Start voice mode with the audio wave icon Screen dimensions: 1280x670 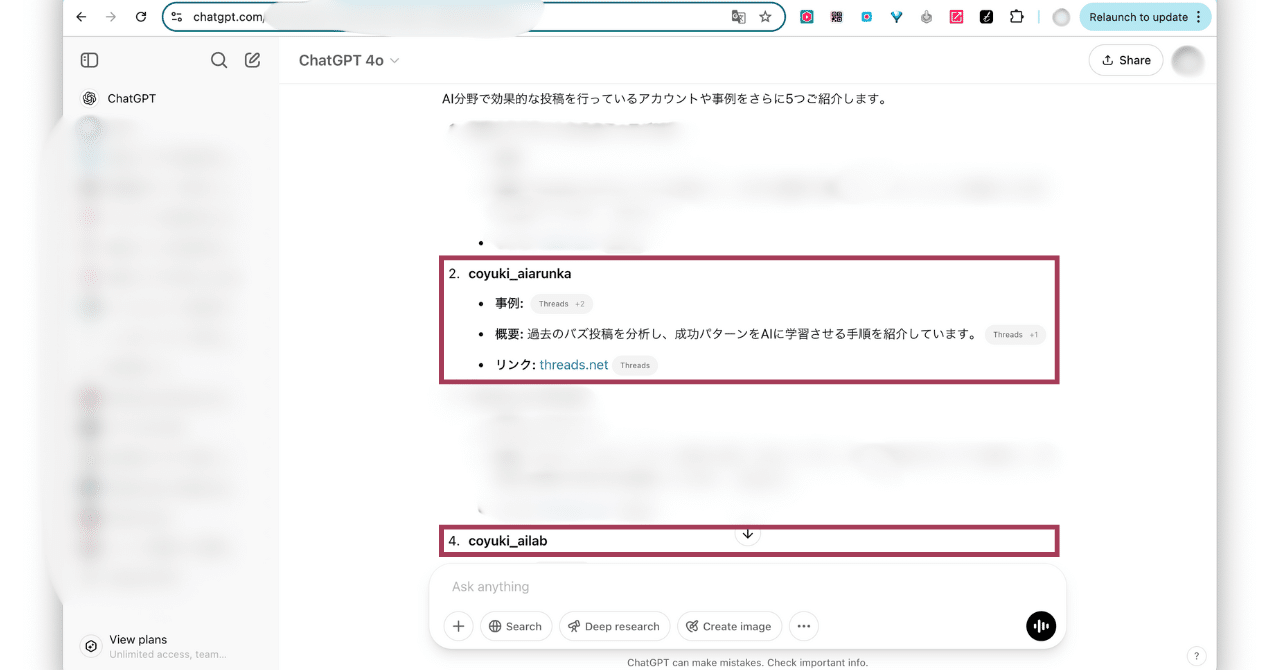tap(1040, 626)
